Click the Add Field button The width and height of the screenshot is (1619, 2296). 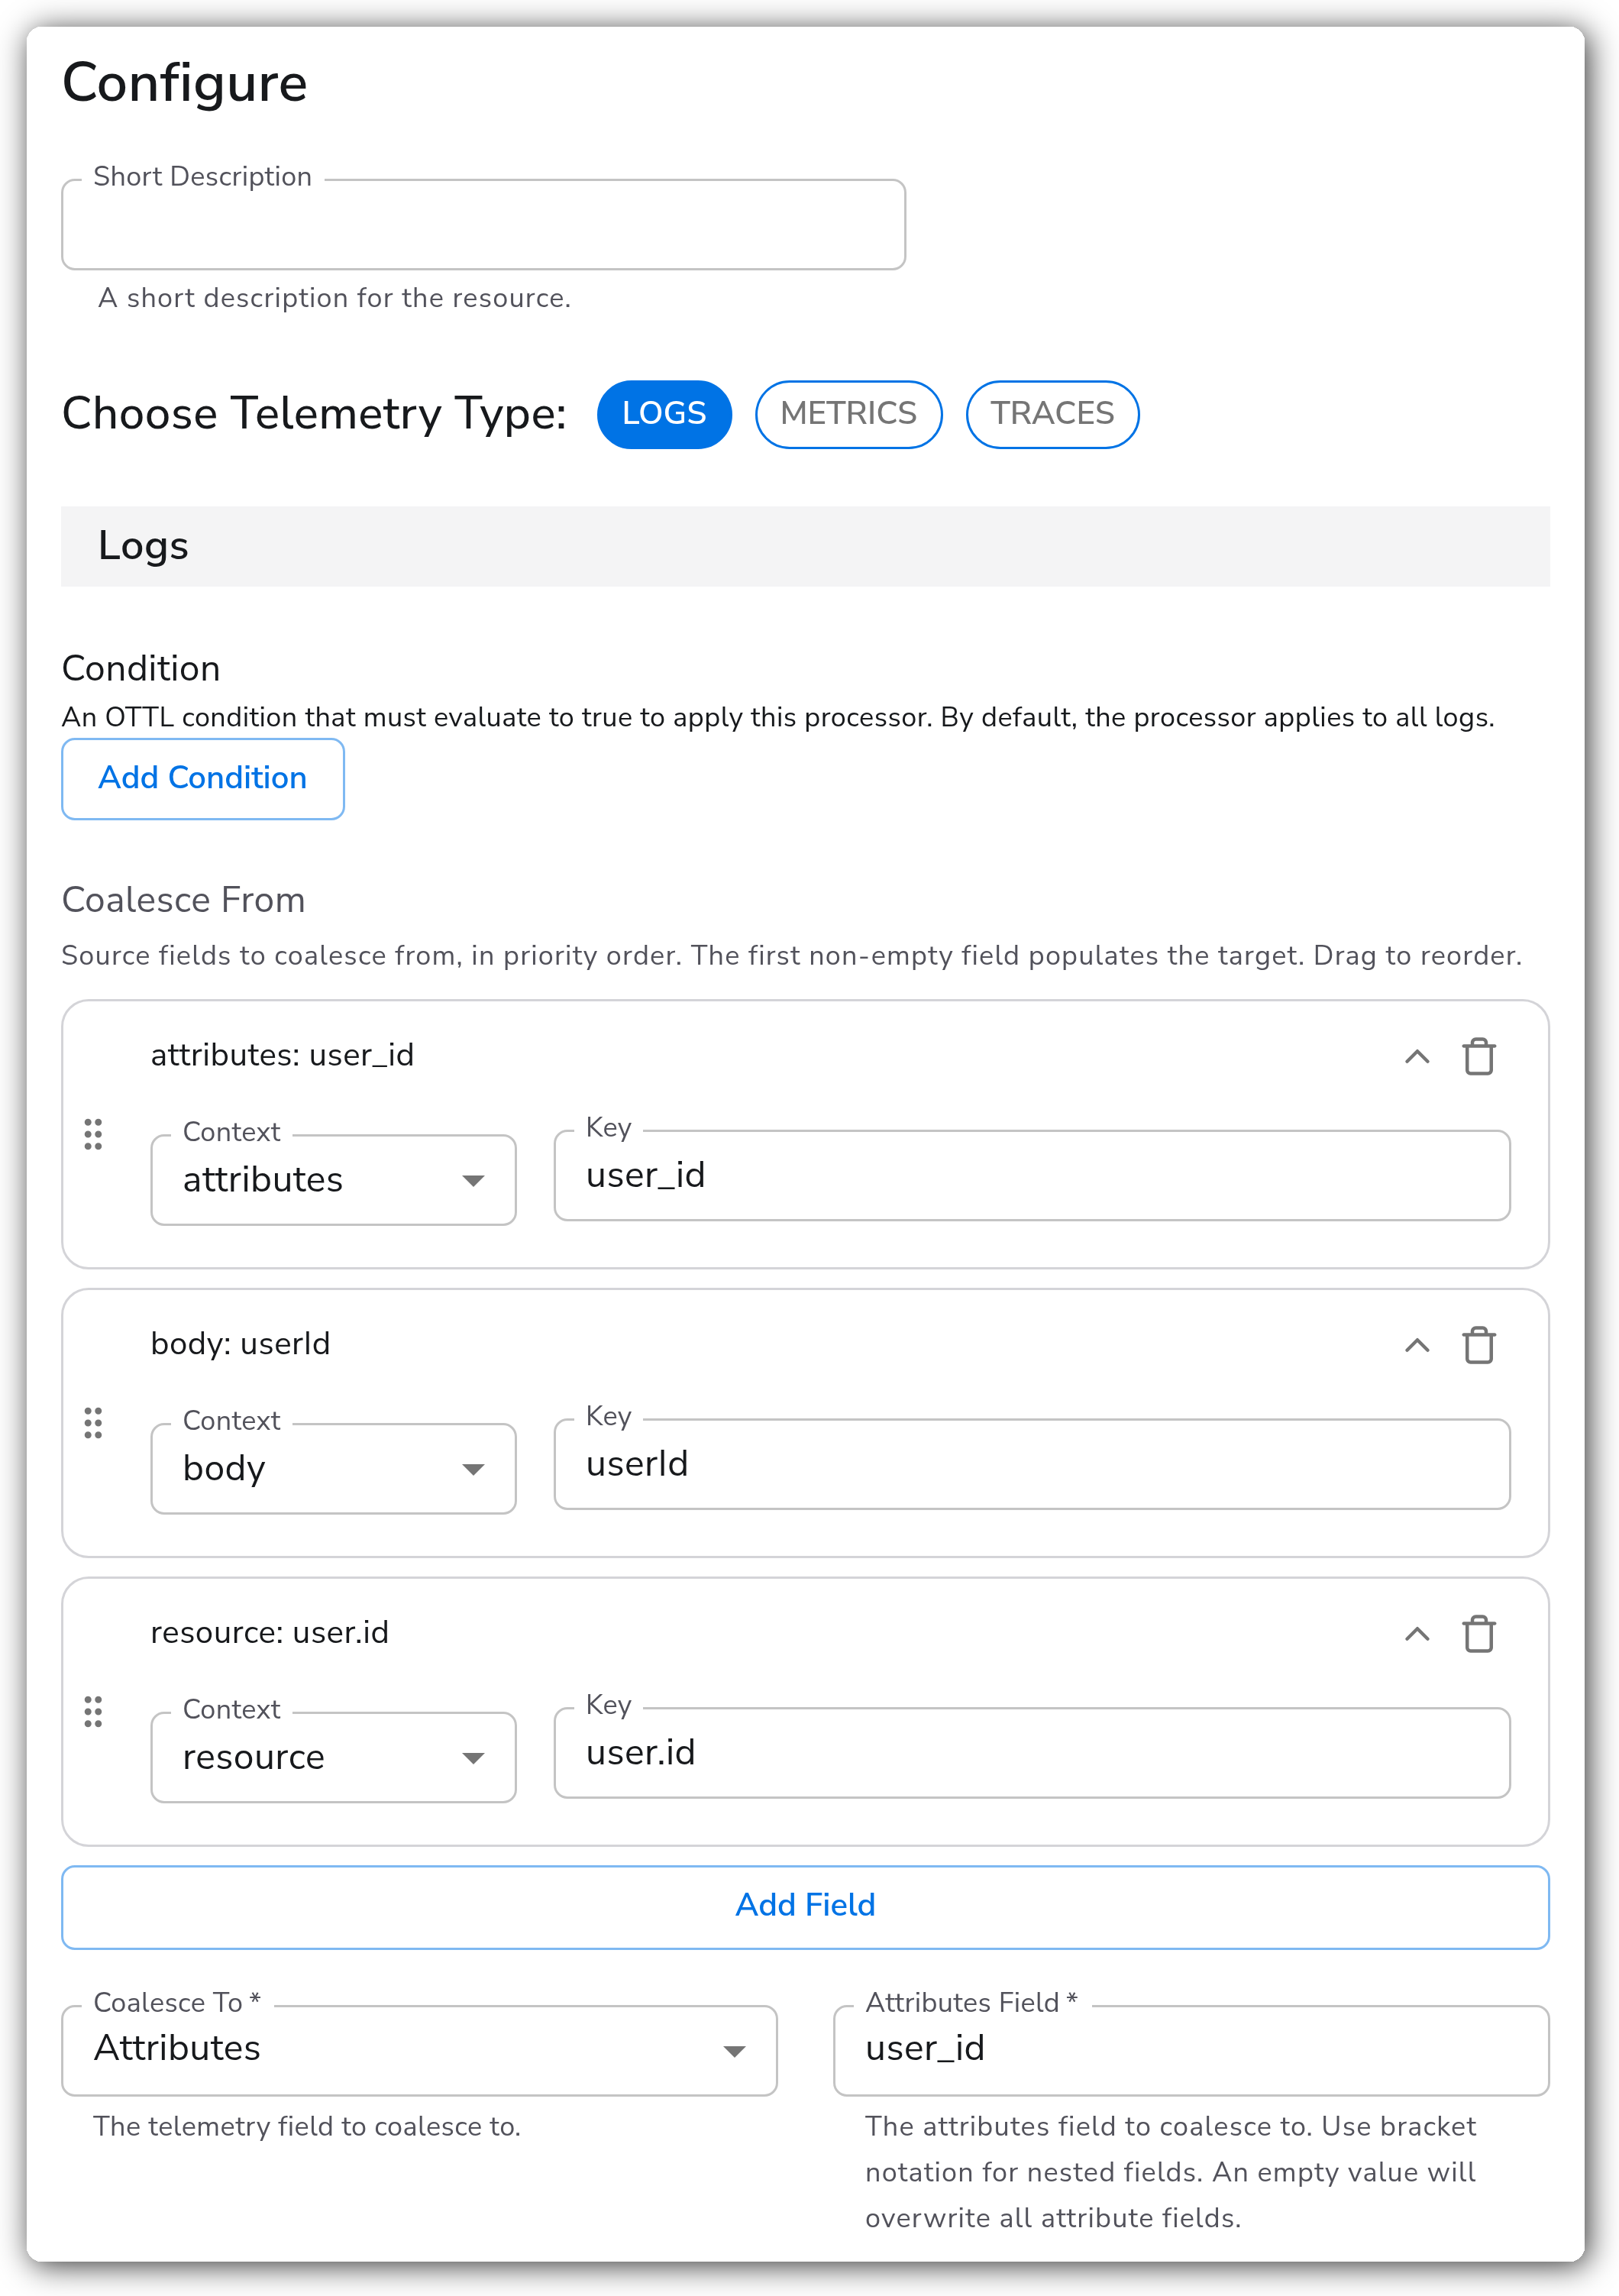pyautogui.click(x=805, y=1906)
